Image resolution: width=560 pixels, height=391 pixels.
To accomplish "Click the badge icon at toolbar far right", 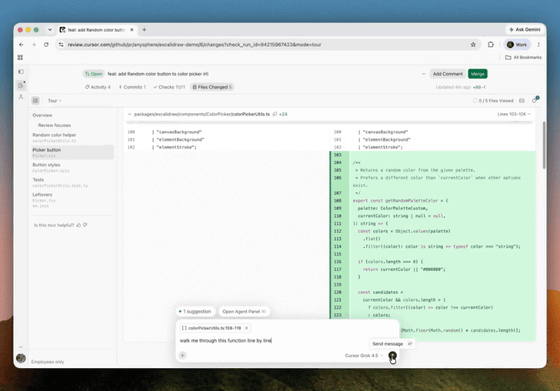I will pyautogui.click(x=535, y=100).
